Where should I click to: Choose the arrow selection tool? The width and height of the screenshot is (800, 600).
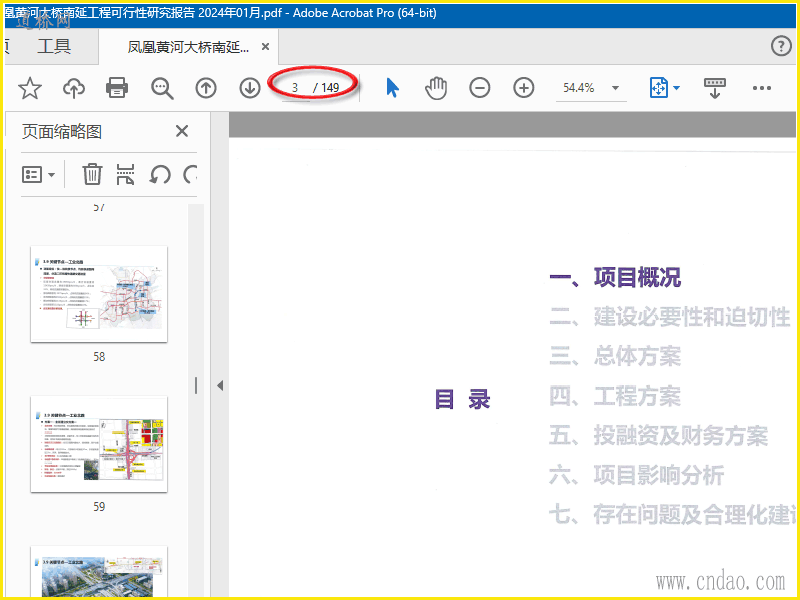pyautogui.click(x=392, y=88)
